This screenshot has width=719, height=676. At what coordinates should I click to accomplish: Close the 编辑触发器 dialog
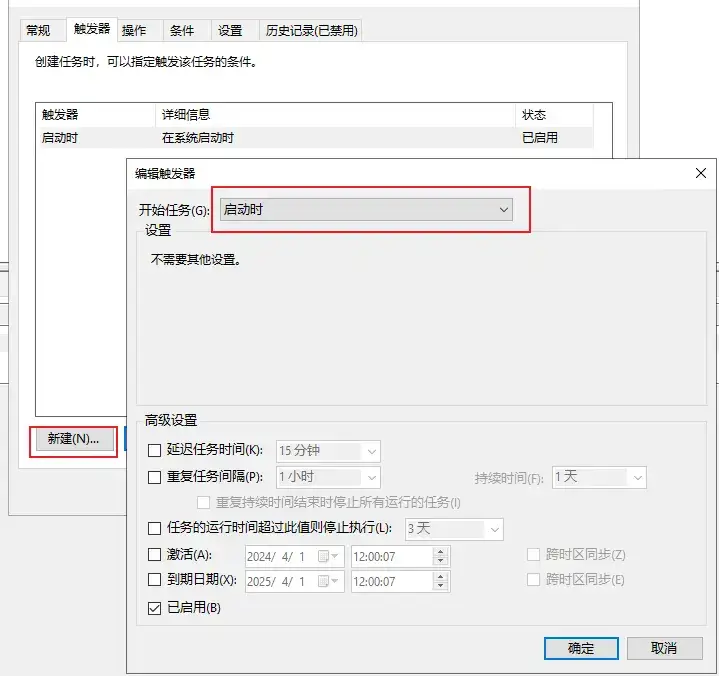click(x=701, y=173)
